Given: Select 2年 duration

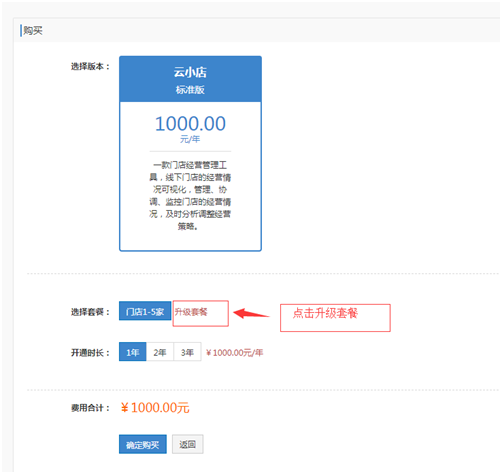Looking at the screenshot, I should tap(160, 352).
